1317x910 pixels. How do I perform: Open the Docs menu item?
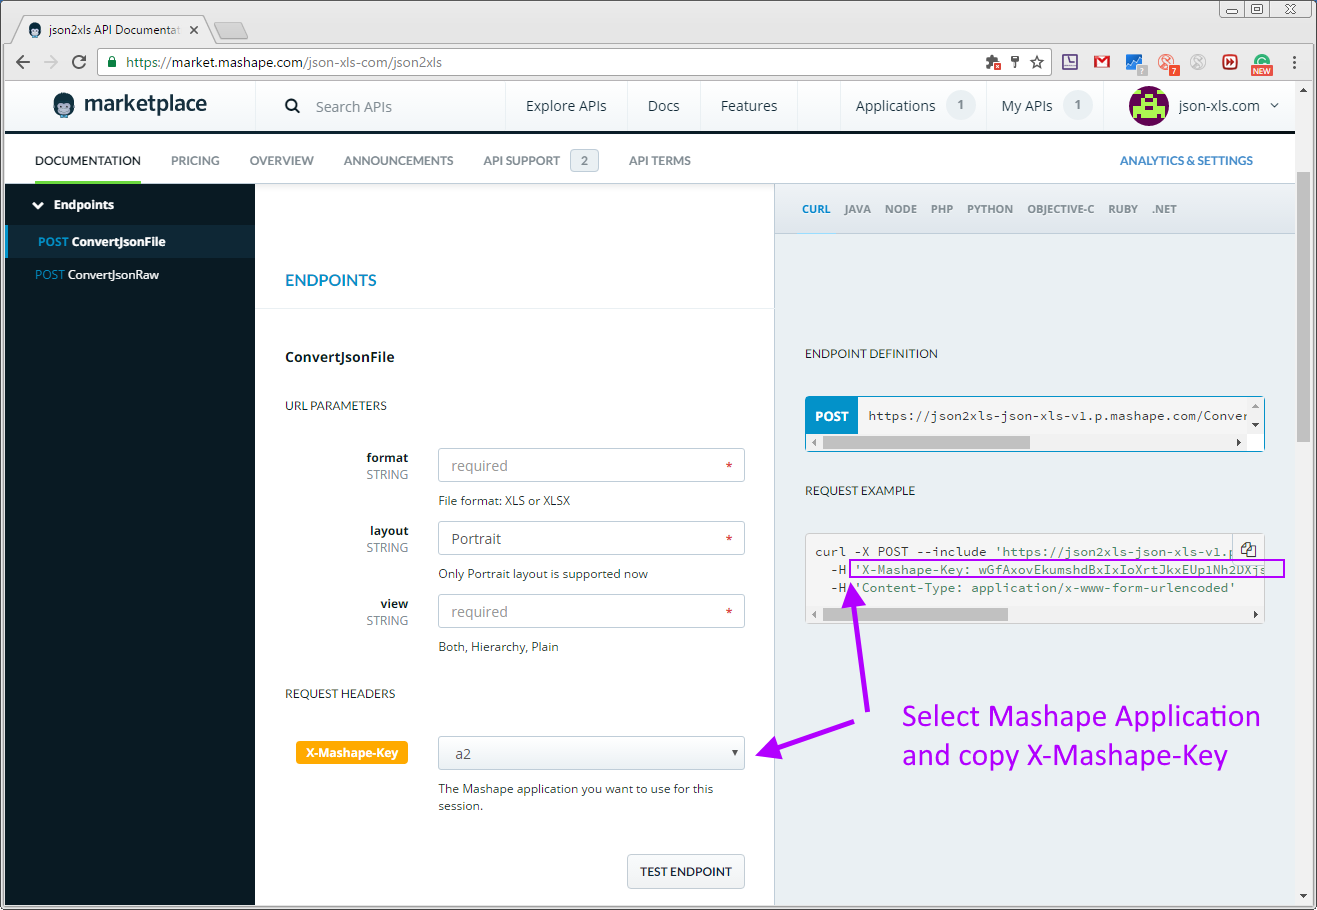point(663,106)
